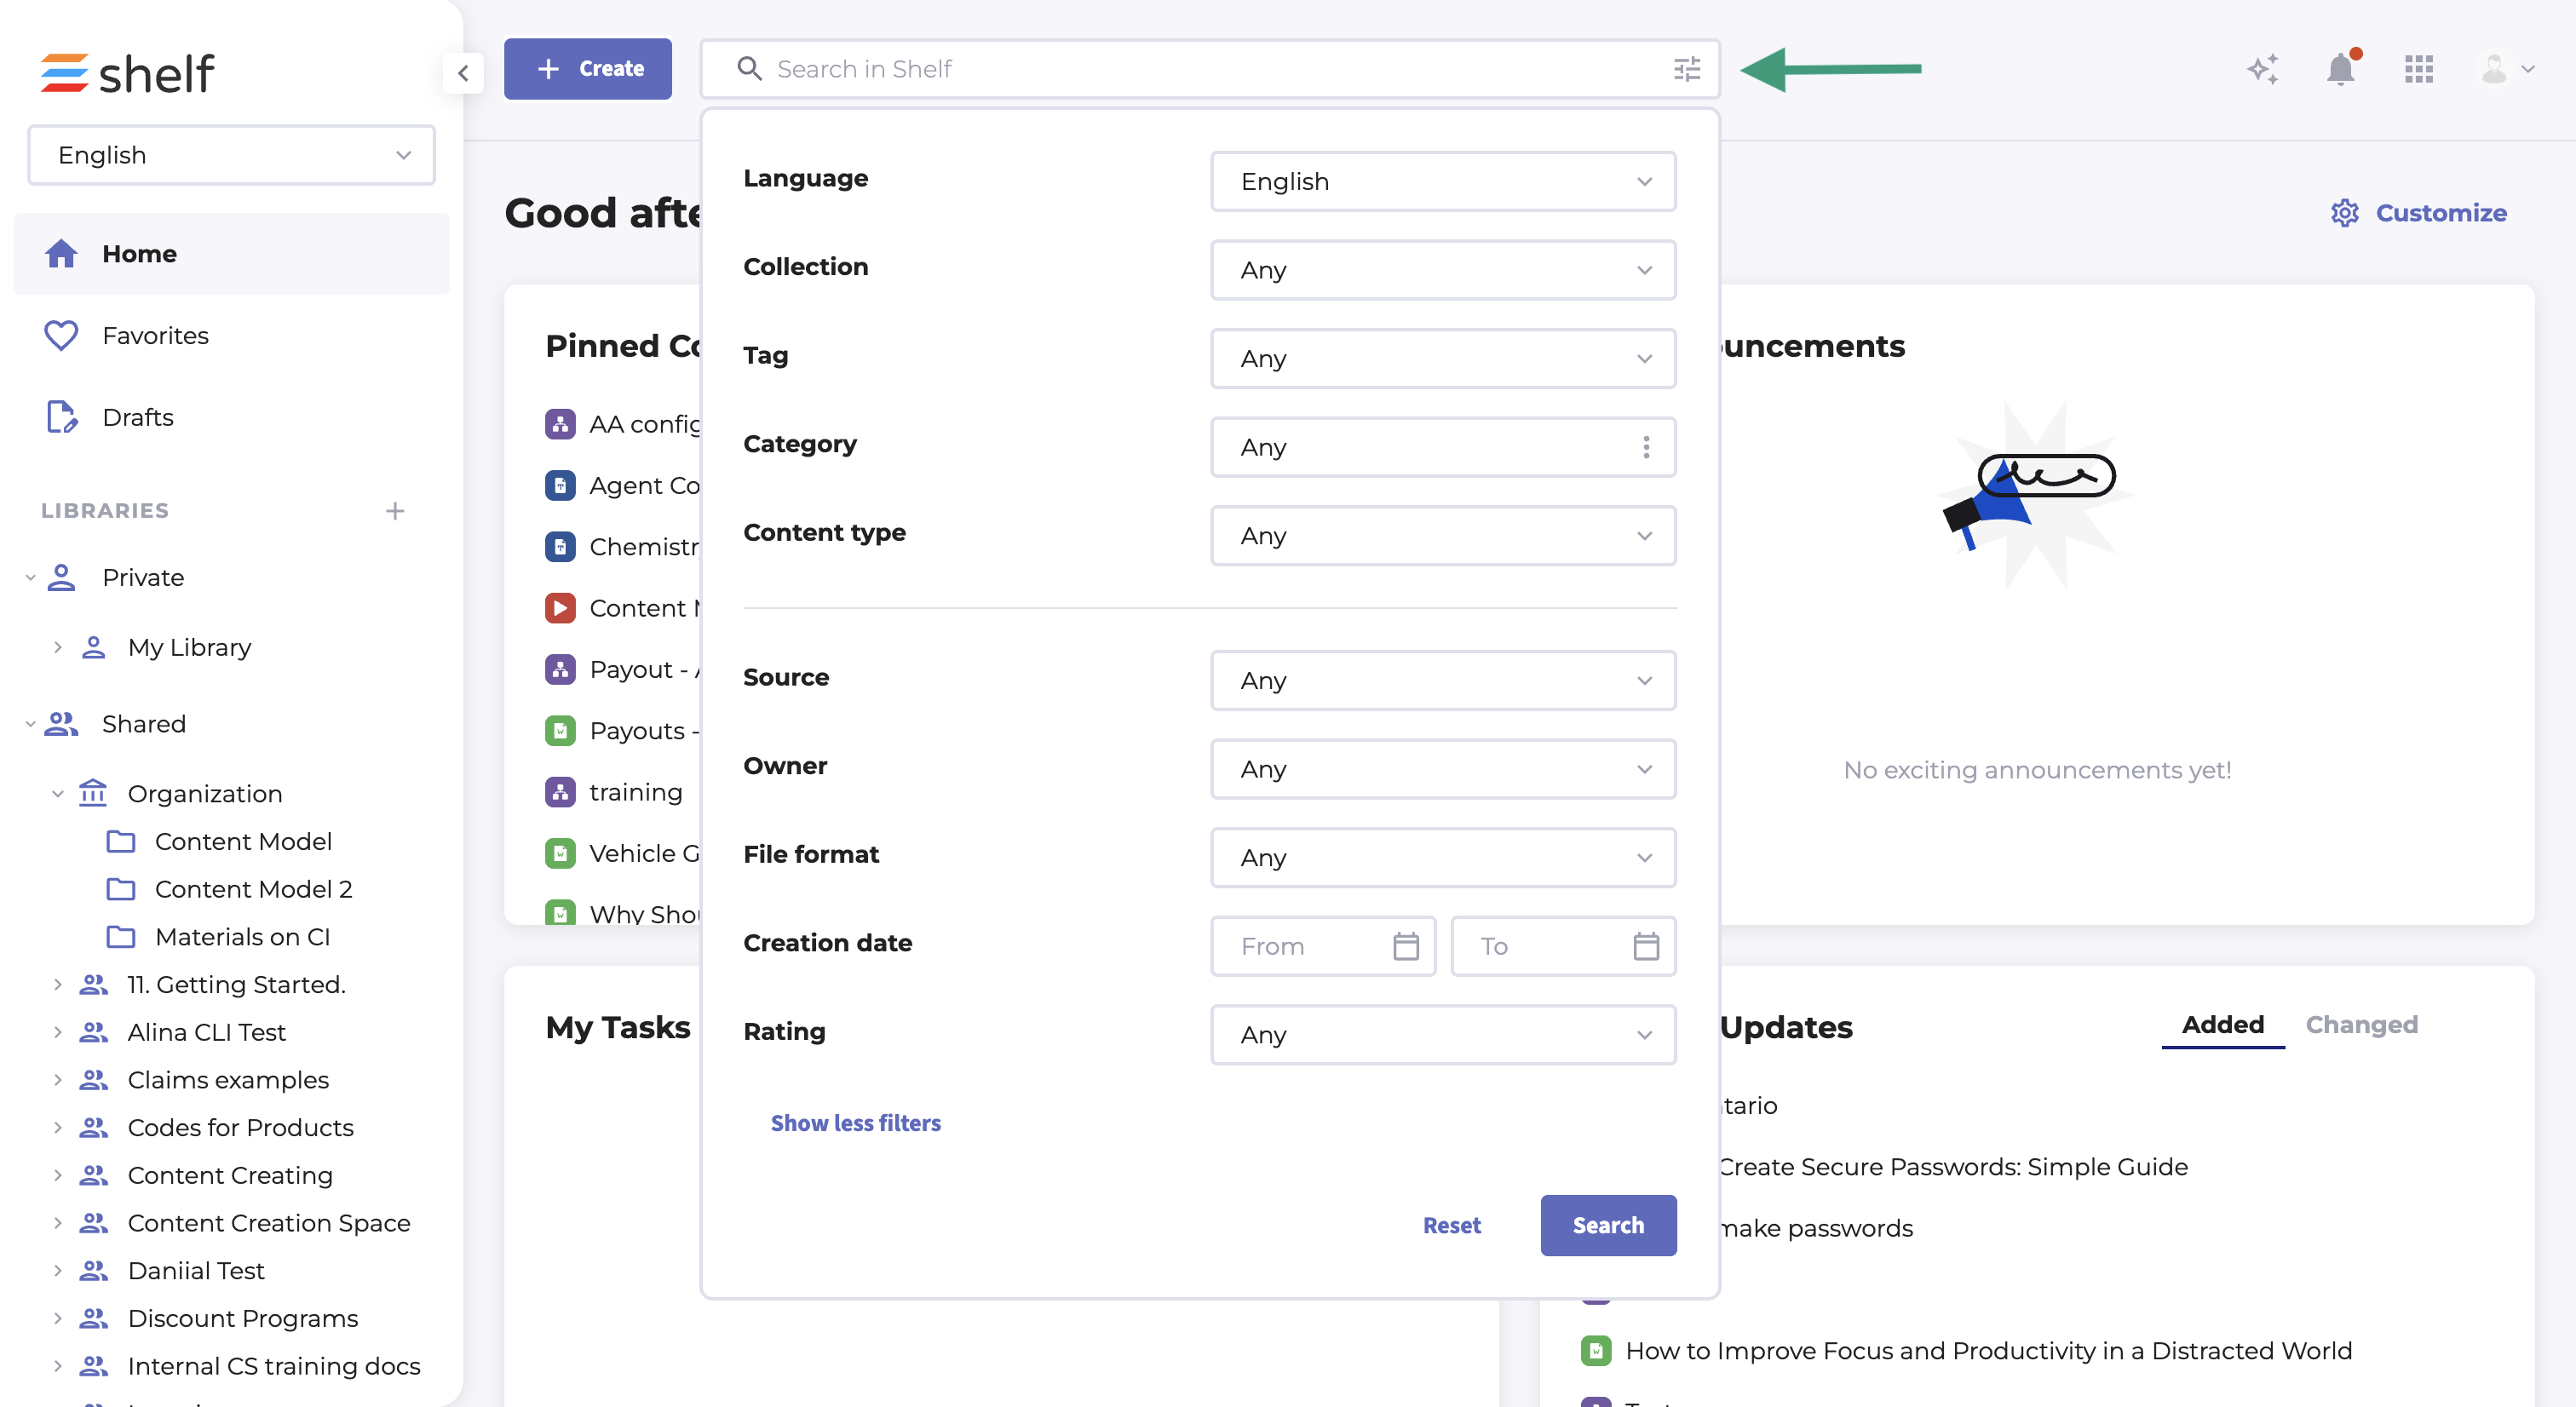
Task: Expand the Claims examples library
Action: point(58,1080)
